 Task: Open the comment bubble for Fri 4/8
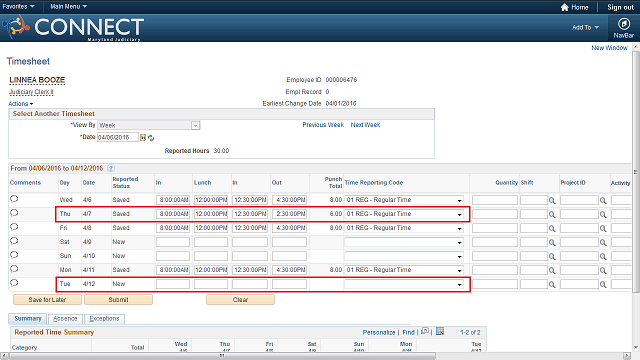coord(14,227)
